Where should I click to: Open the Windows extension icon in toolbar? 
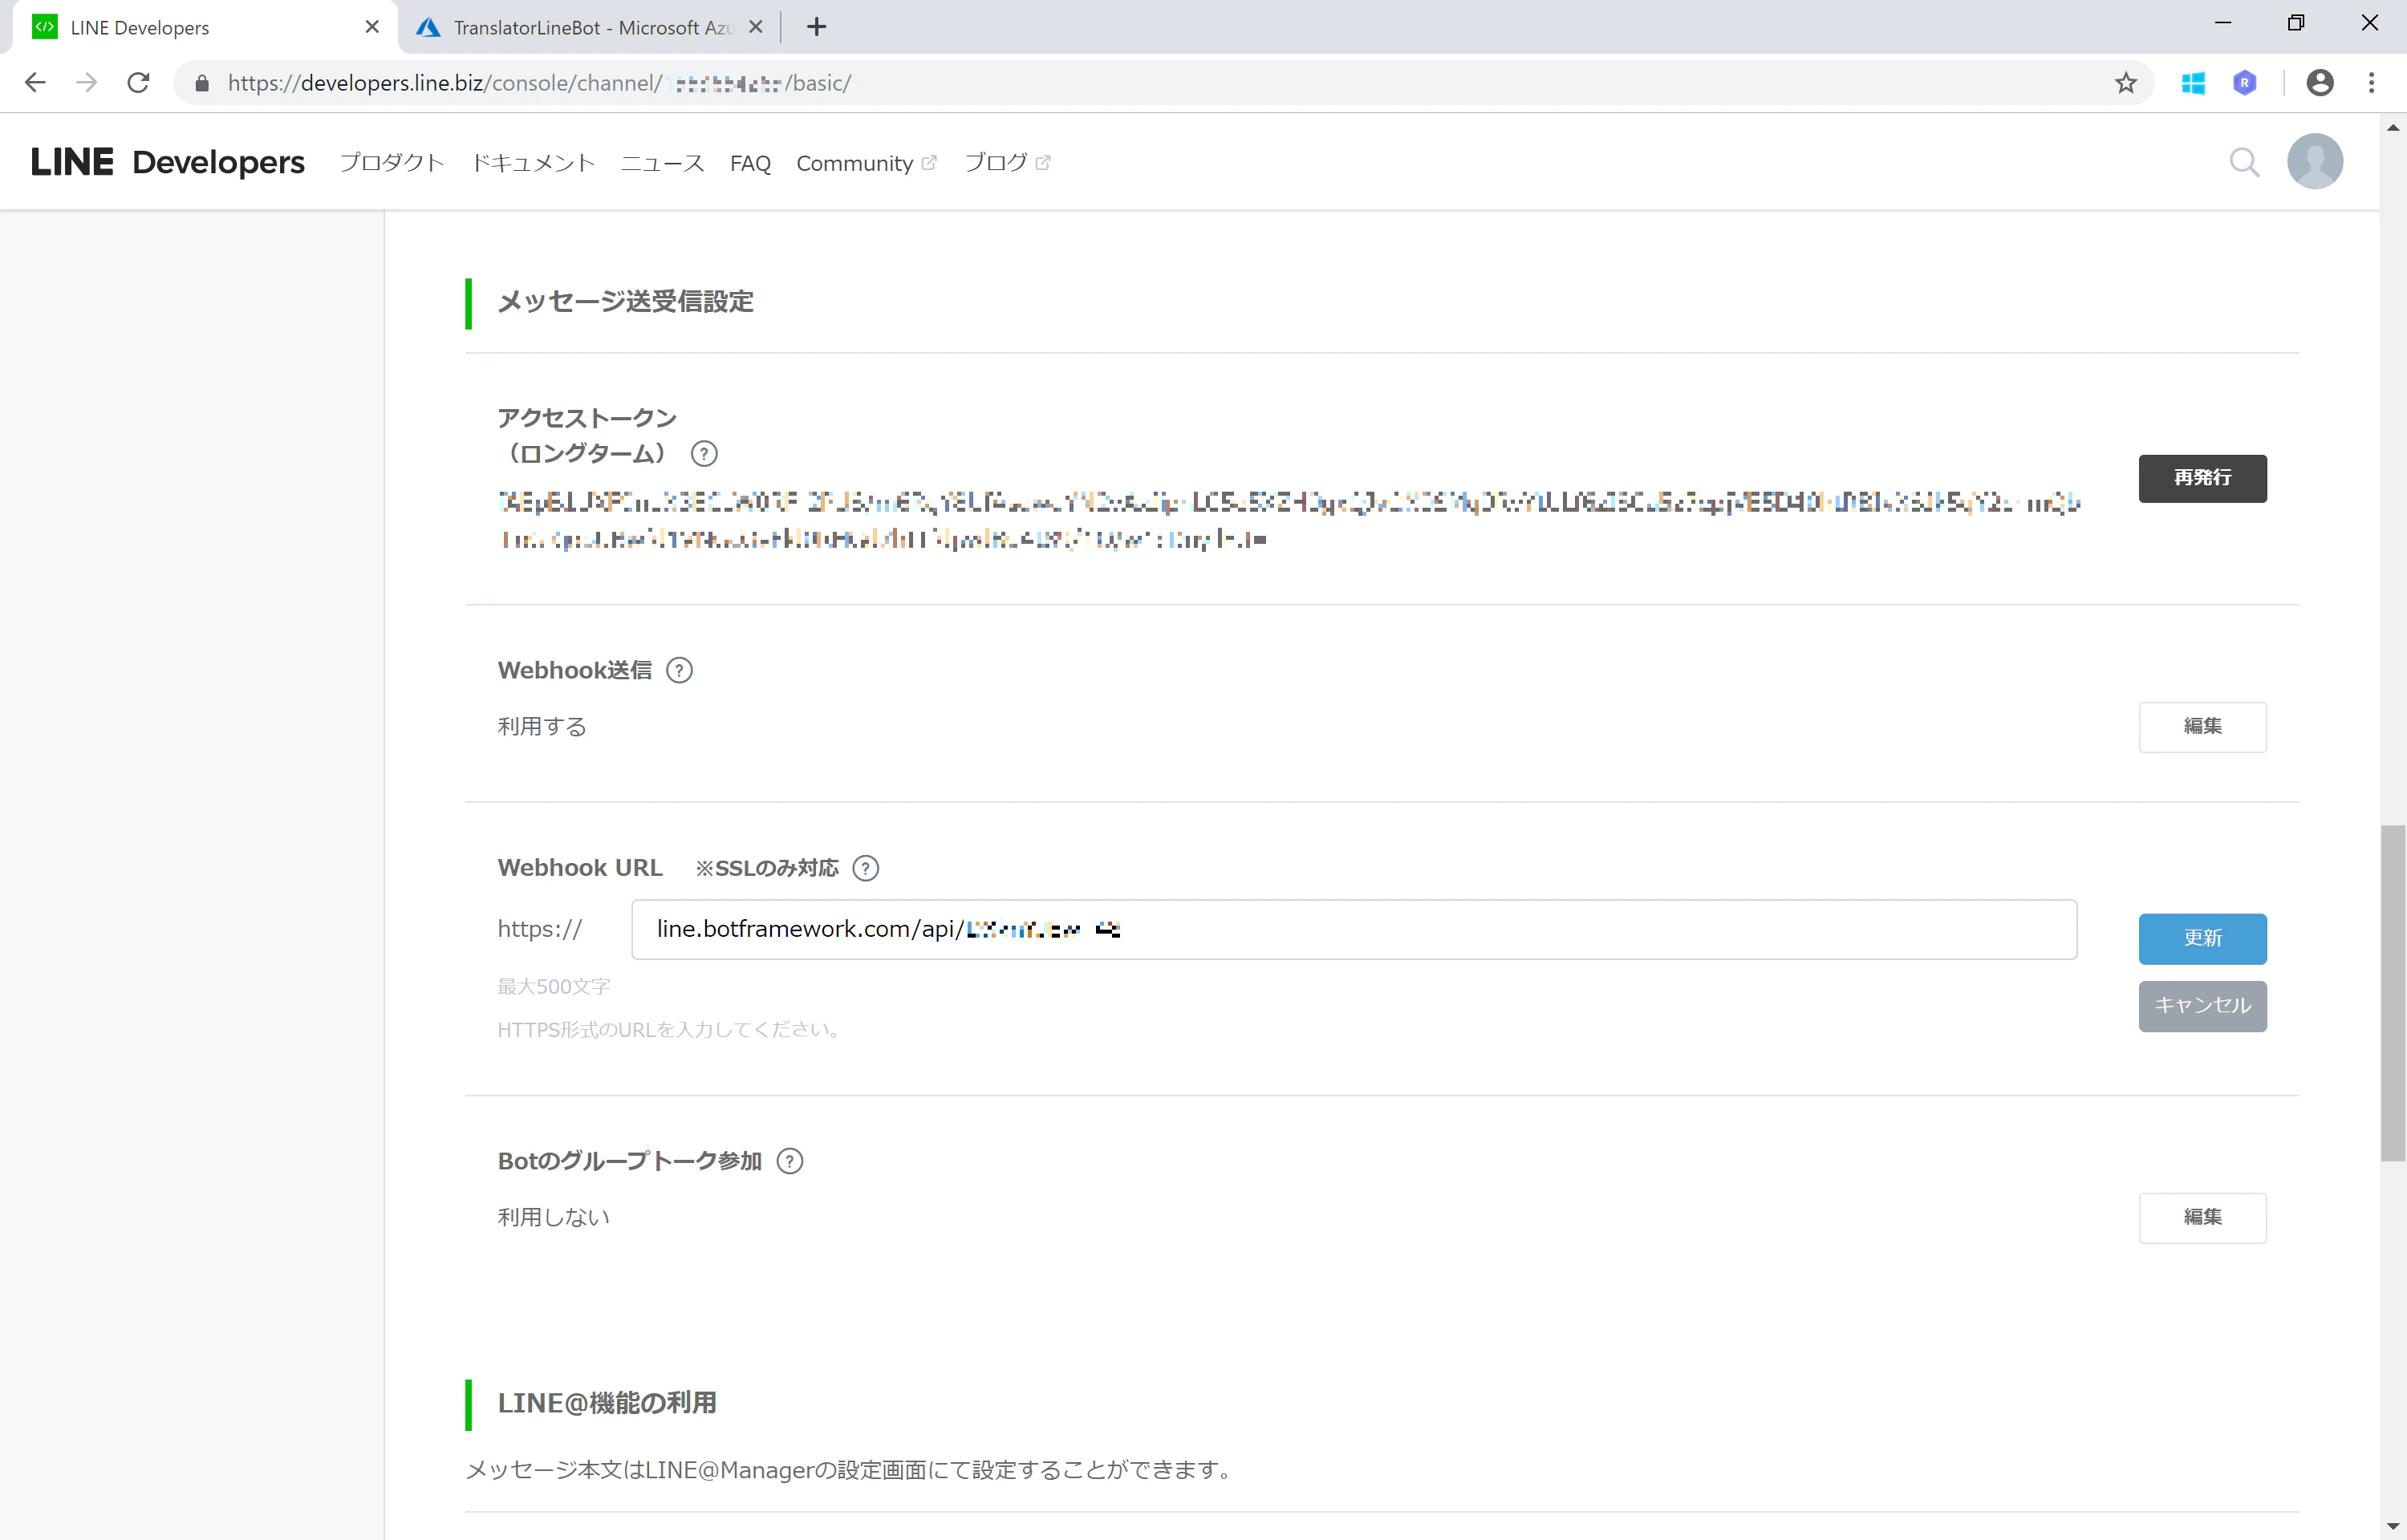tap(2193, 83)
